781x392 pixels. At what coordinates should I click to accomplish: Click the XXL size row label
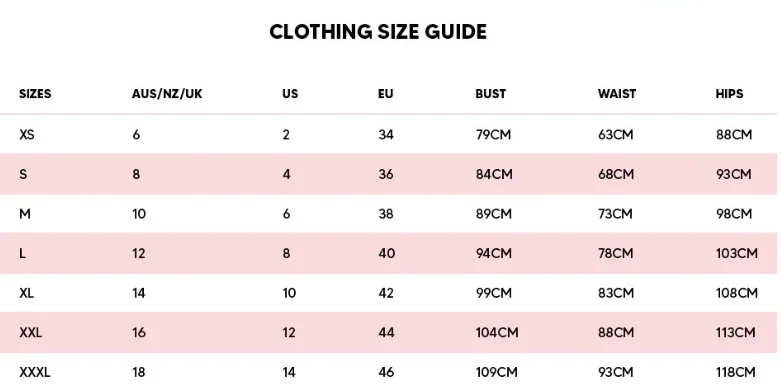coord(30,333)
